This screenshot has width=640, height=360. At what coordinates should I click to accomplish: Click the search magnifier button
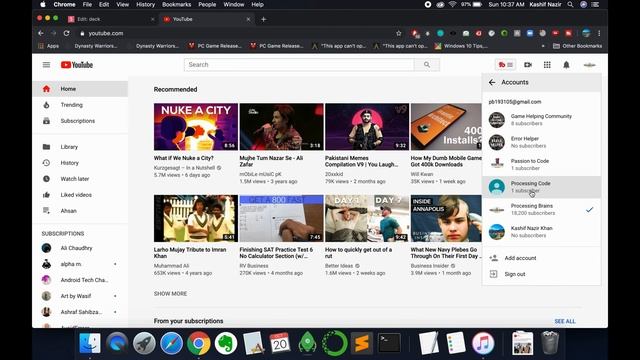427,64
